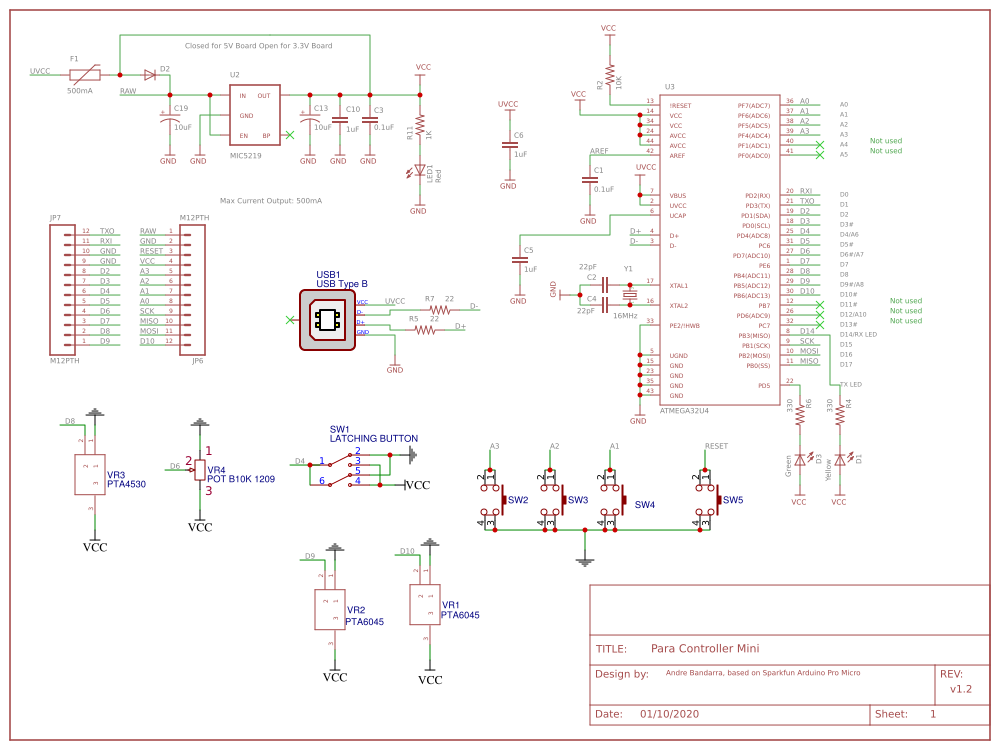Click the SW2 pushbutton symbol

492,500
